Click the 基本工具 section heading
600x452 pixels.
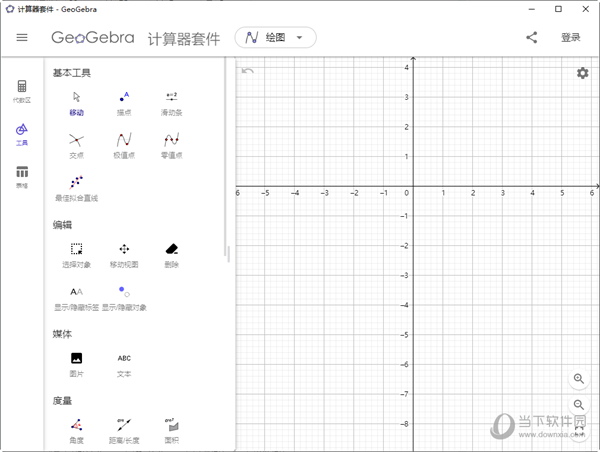[x=72, y=73]
